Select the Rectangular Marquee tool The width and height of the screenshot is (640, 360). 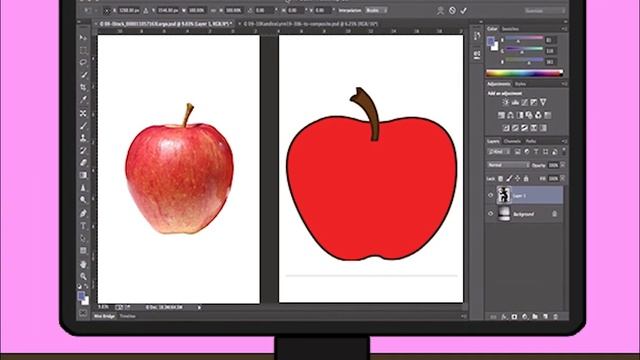point(83,50)
